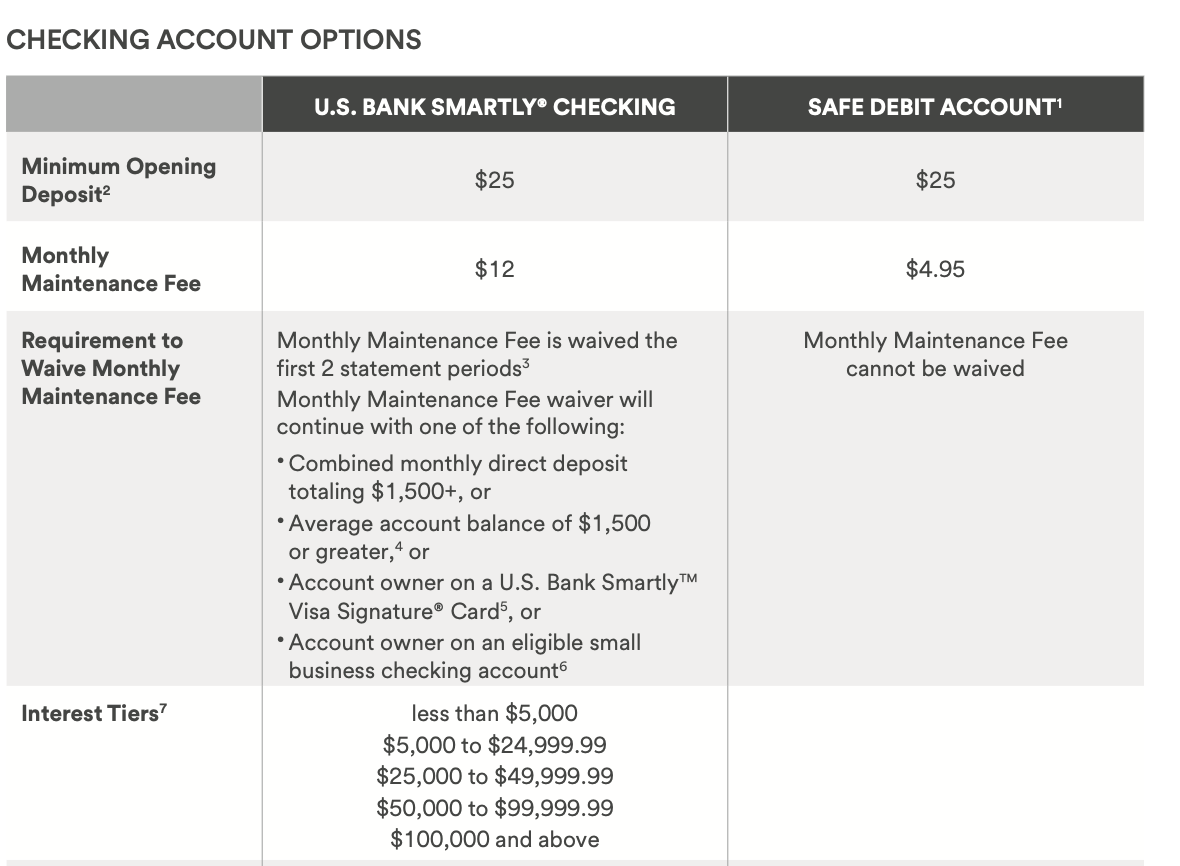1180x866 pixels.
Task: Click the $100,000 and above tier
Action: pos(494,839)
